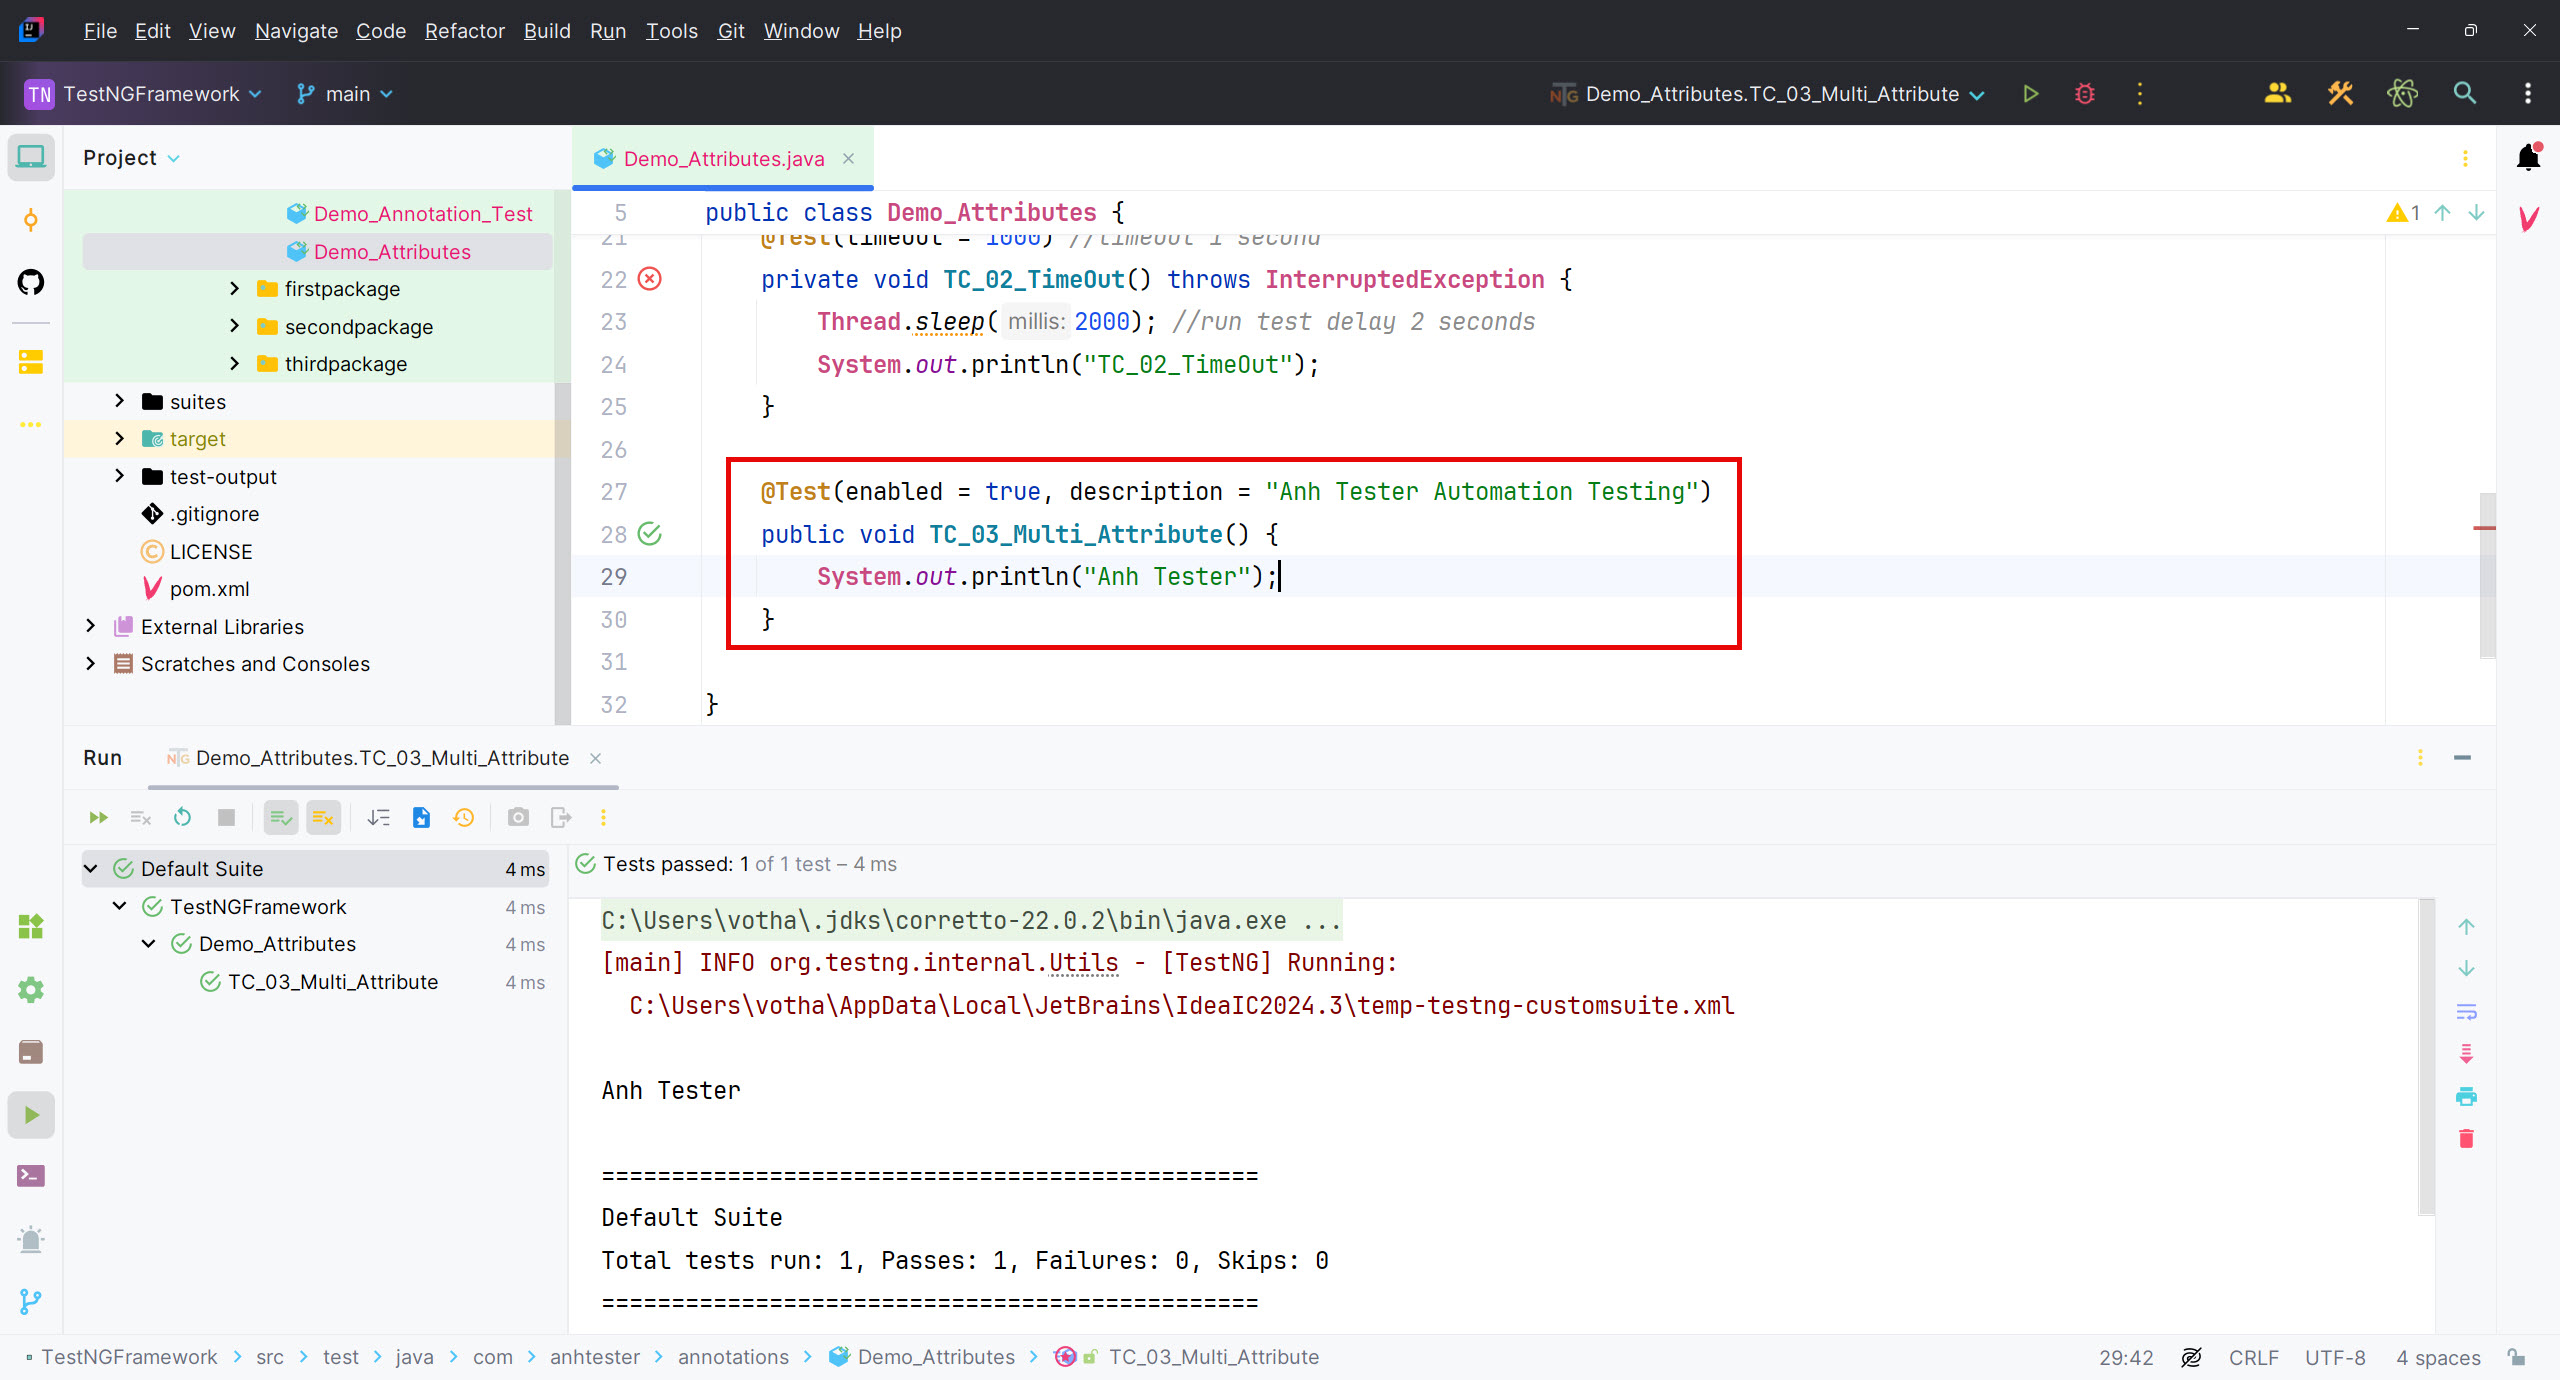Open the Terminal tool window
This screenshot has width=2560, height=1380.
coord(31,1176)
